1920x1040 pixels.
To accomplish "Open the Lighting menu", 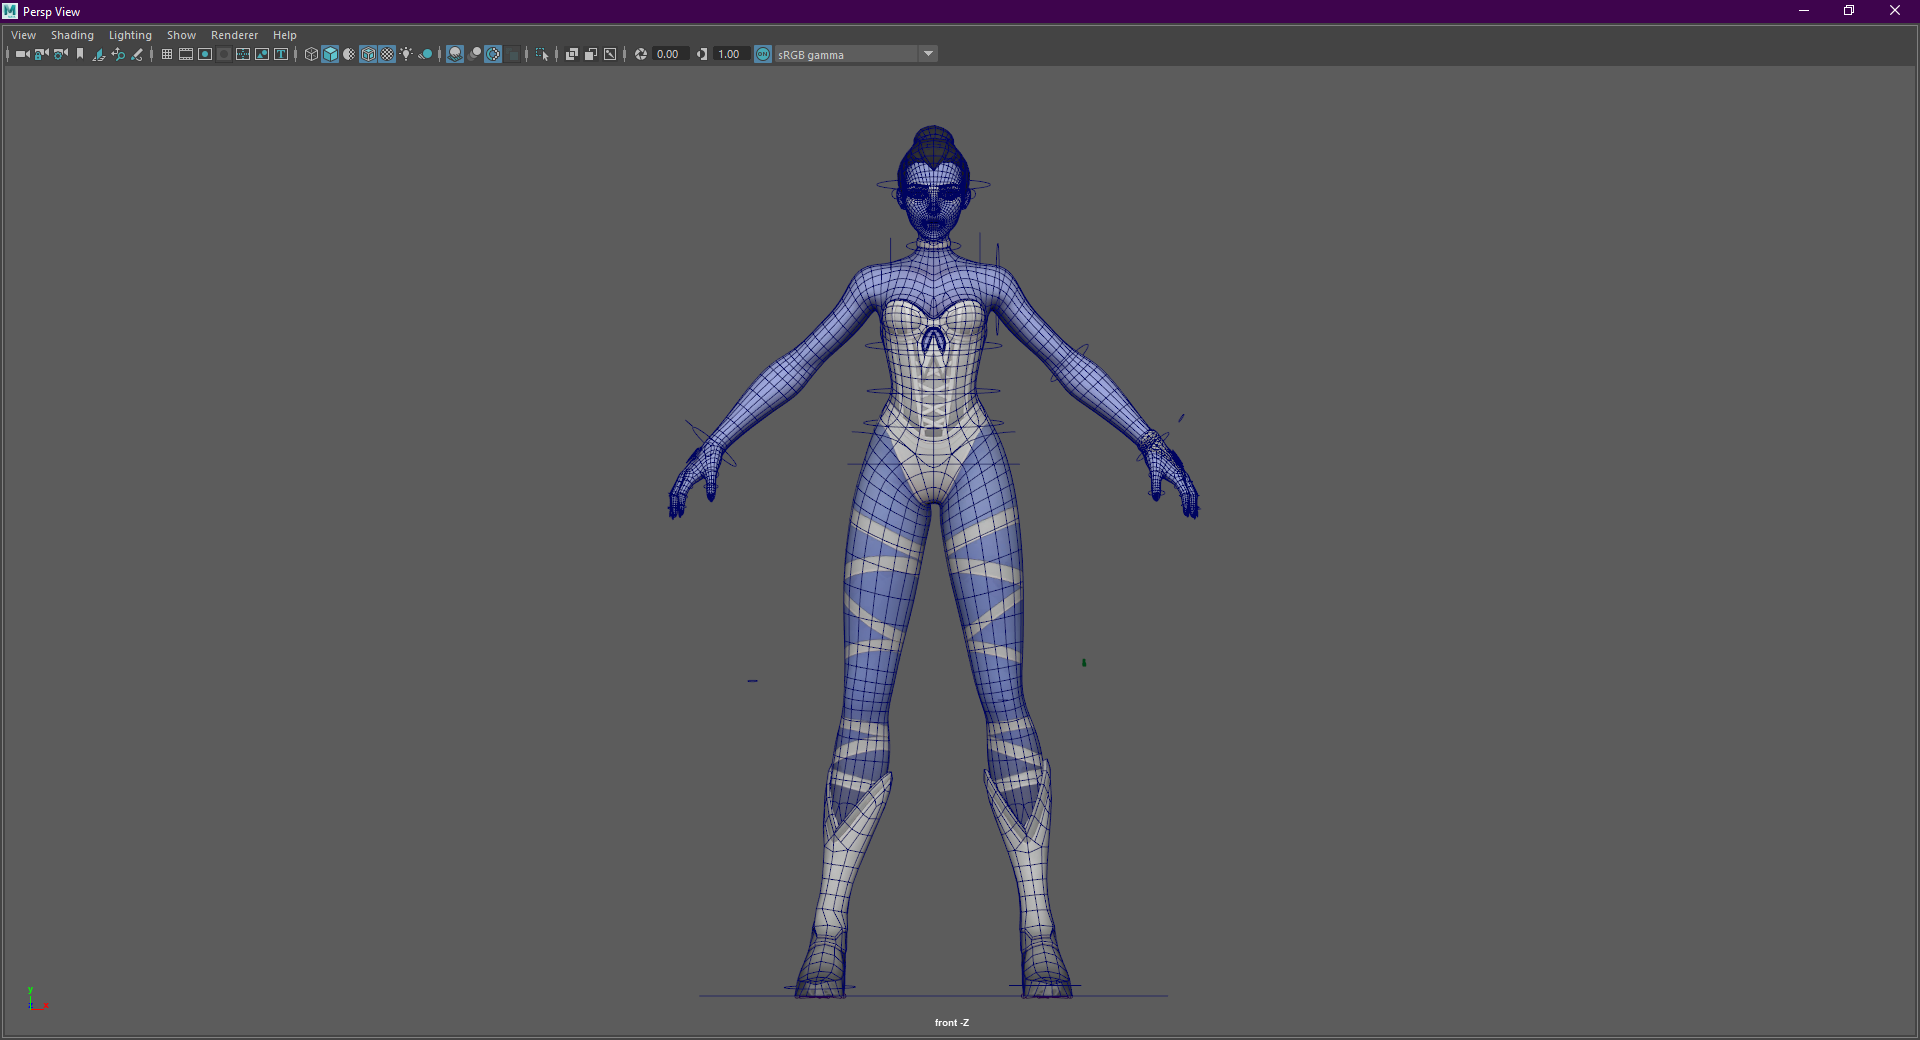I will (130, 35).
